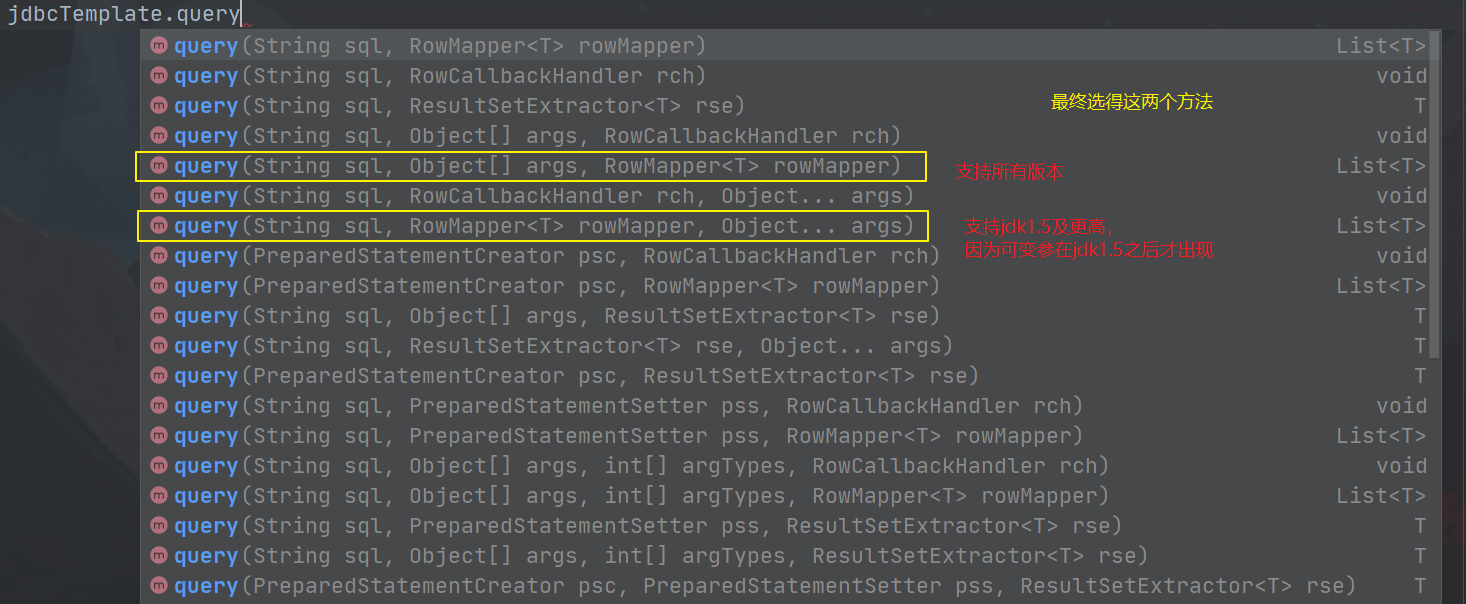This screenshot has width=1466, height=604.
Task: Click List<T> type of query(PreparedStatementCreator psc, RowMapper<T> rowMapper)
Action: tap(1381, 286)
